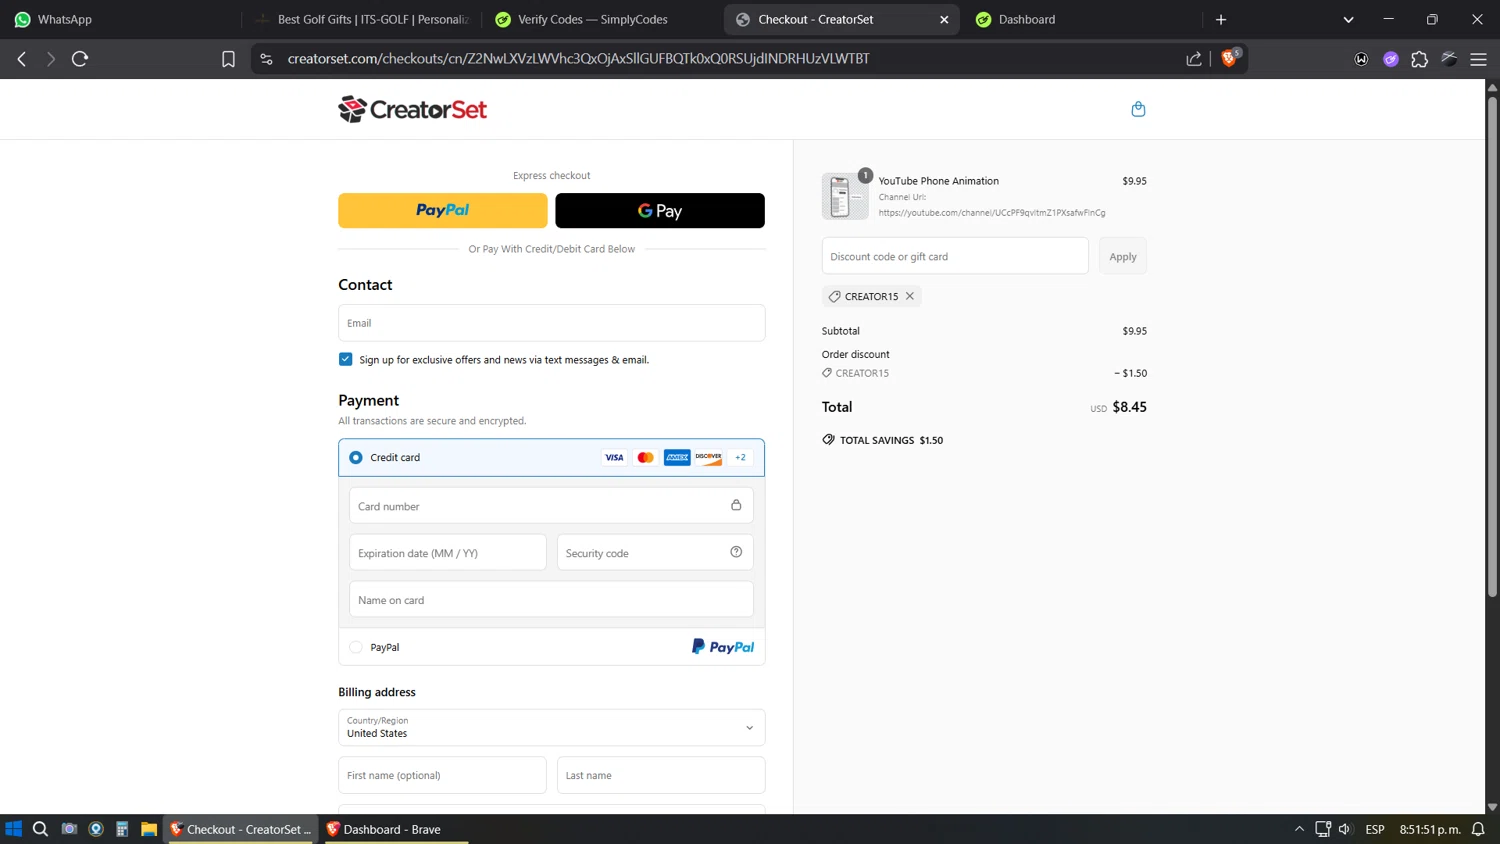This screenshot has width=1500, height=844.
Task: Open Leo AI purple icon
Action: click(x=1391, y=59)
